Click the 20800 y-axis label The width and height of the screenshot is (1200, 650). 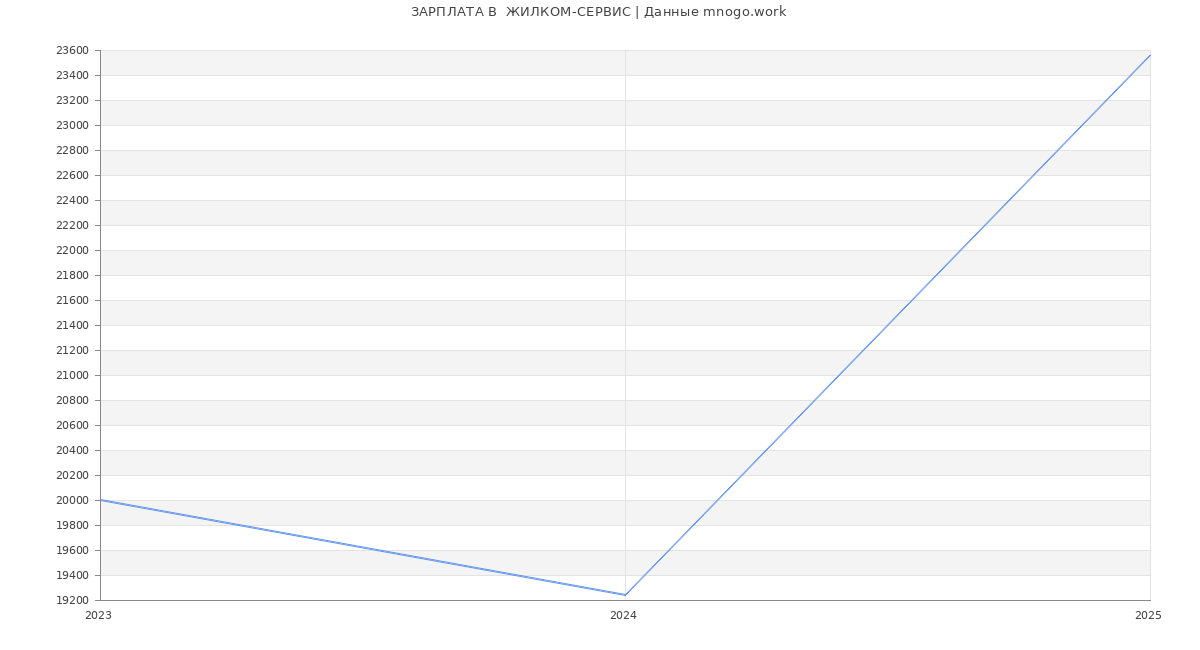point(72,400)
